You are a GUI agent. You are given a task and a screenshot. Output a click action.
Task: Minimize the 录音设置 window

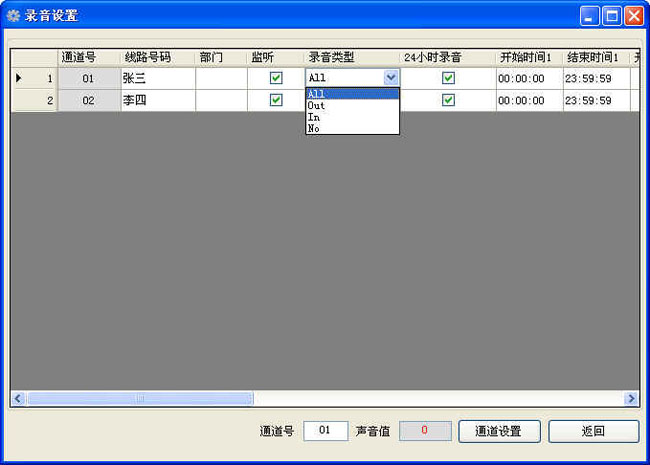tap(590, 15)
